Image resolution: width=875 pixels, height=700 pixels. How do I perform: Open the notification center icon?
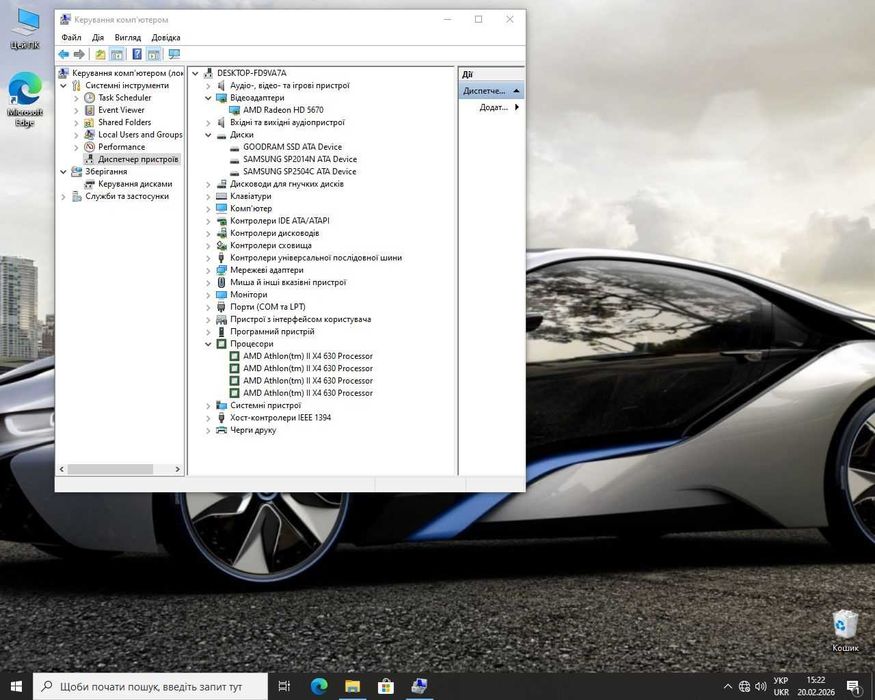click(853, 686)
